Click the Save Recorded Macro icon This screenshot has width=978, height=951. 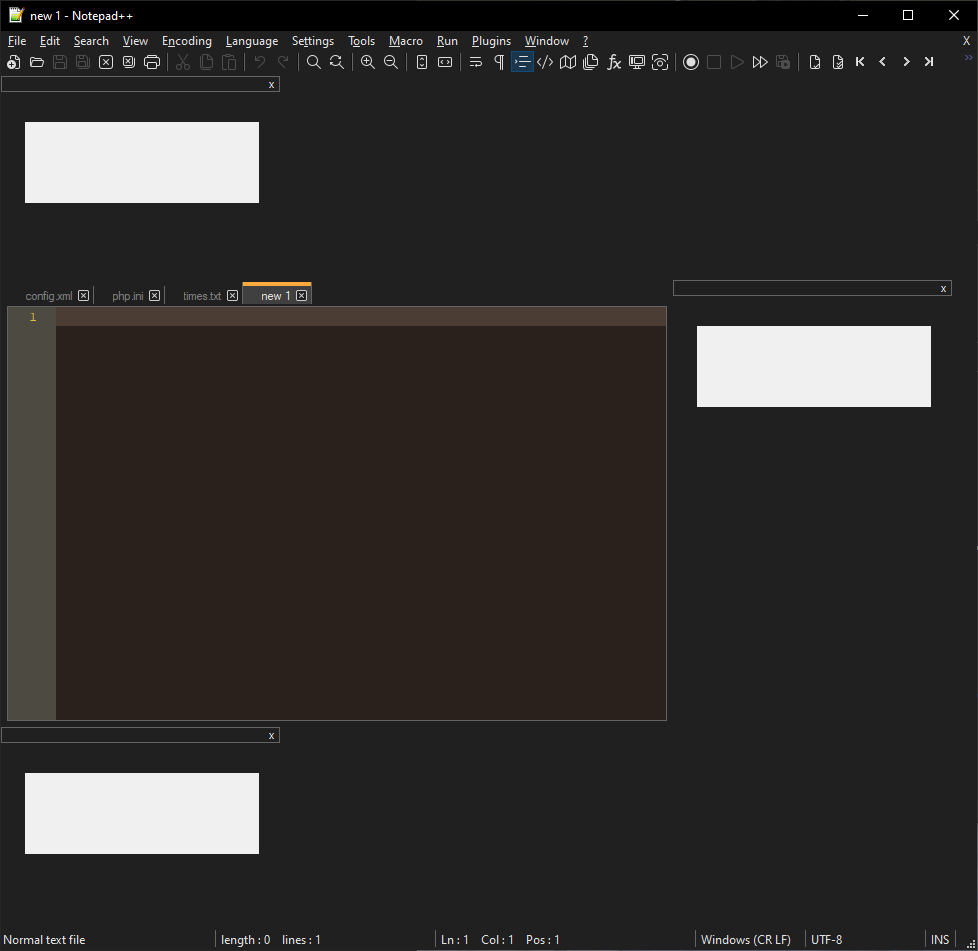click(x=783, y=62)
